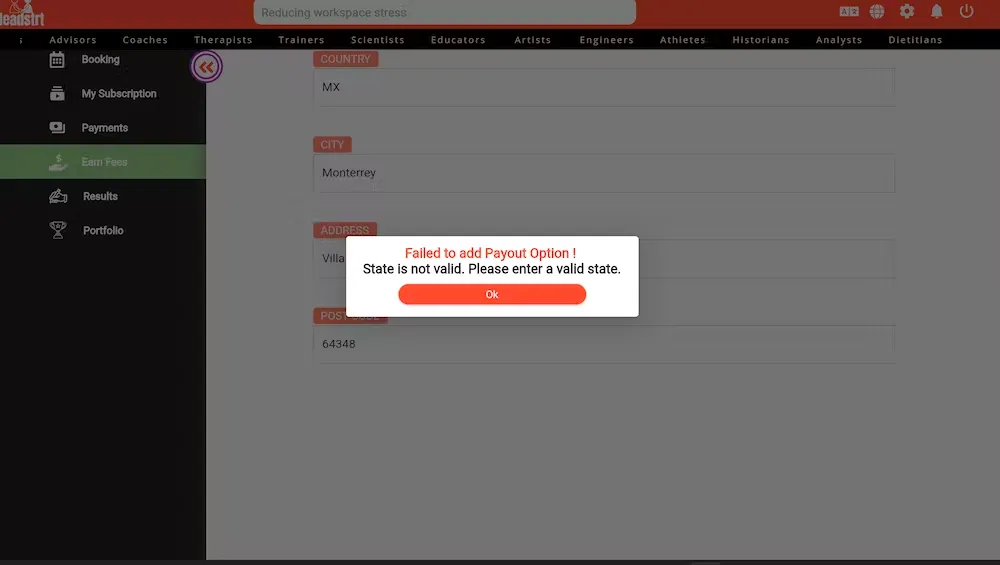Image resolution: width=1000 pixels, height=565 pixels.
Task: Open the Advisors category
Action: coord(73,40)
